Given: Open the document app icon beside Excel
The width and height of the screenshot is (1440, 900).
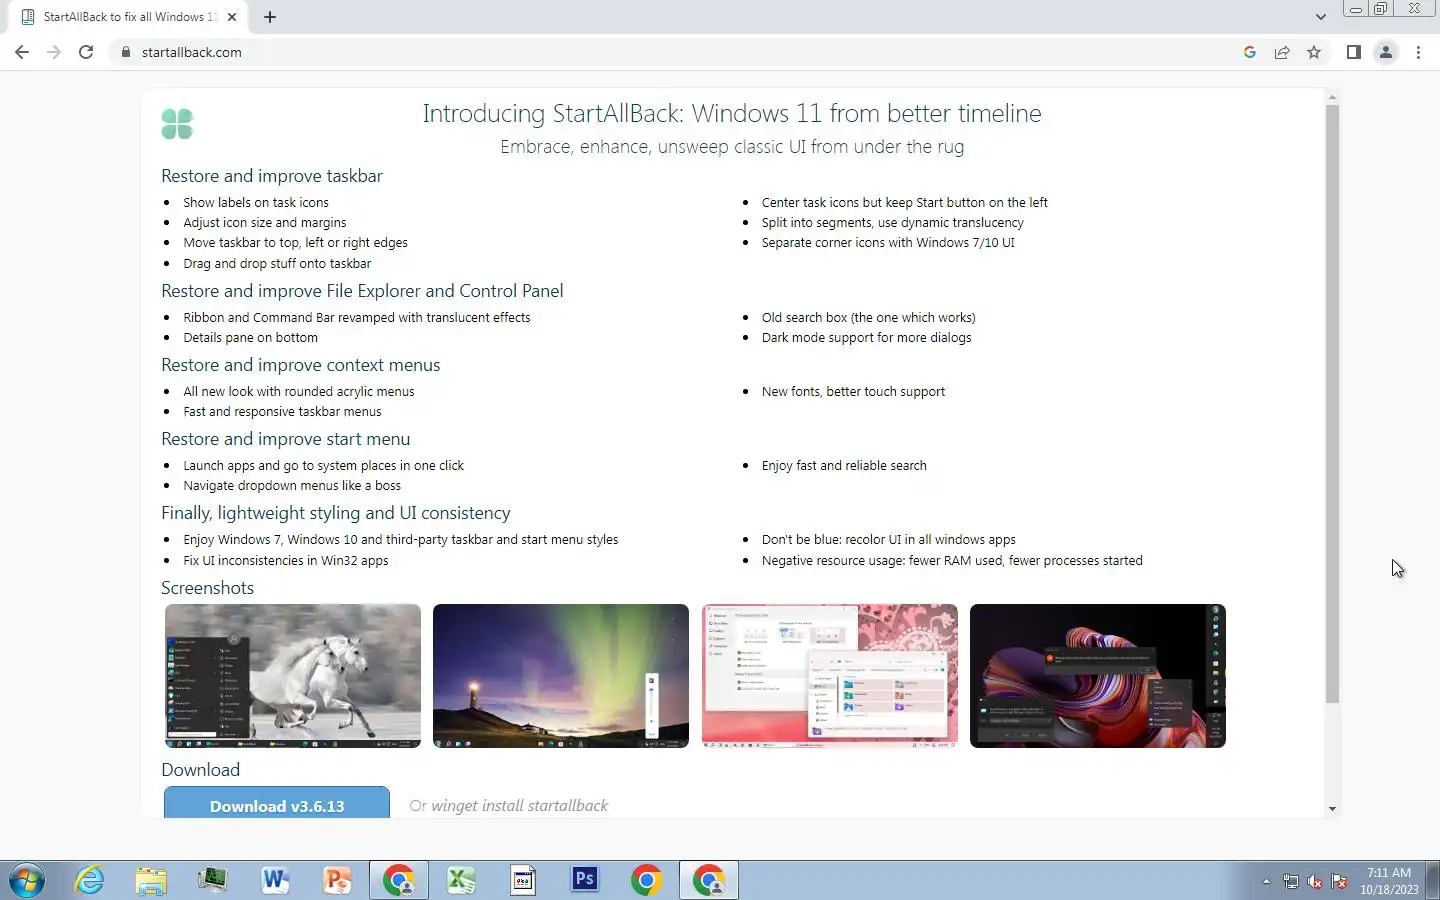Looking at the screenshot, I should pos(523,880).
